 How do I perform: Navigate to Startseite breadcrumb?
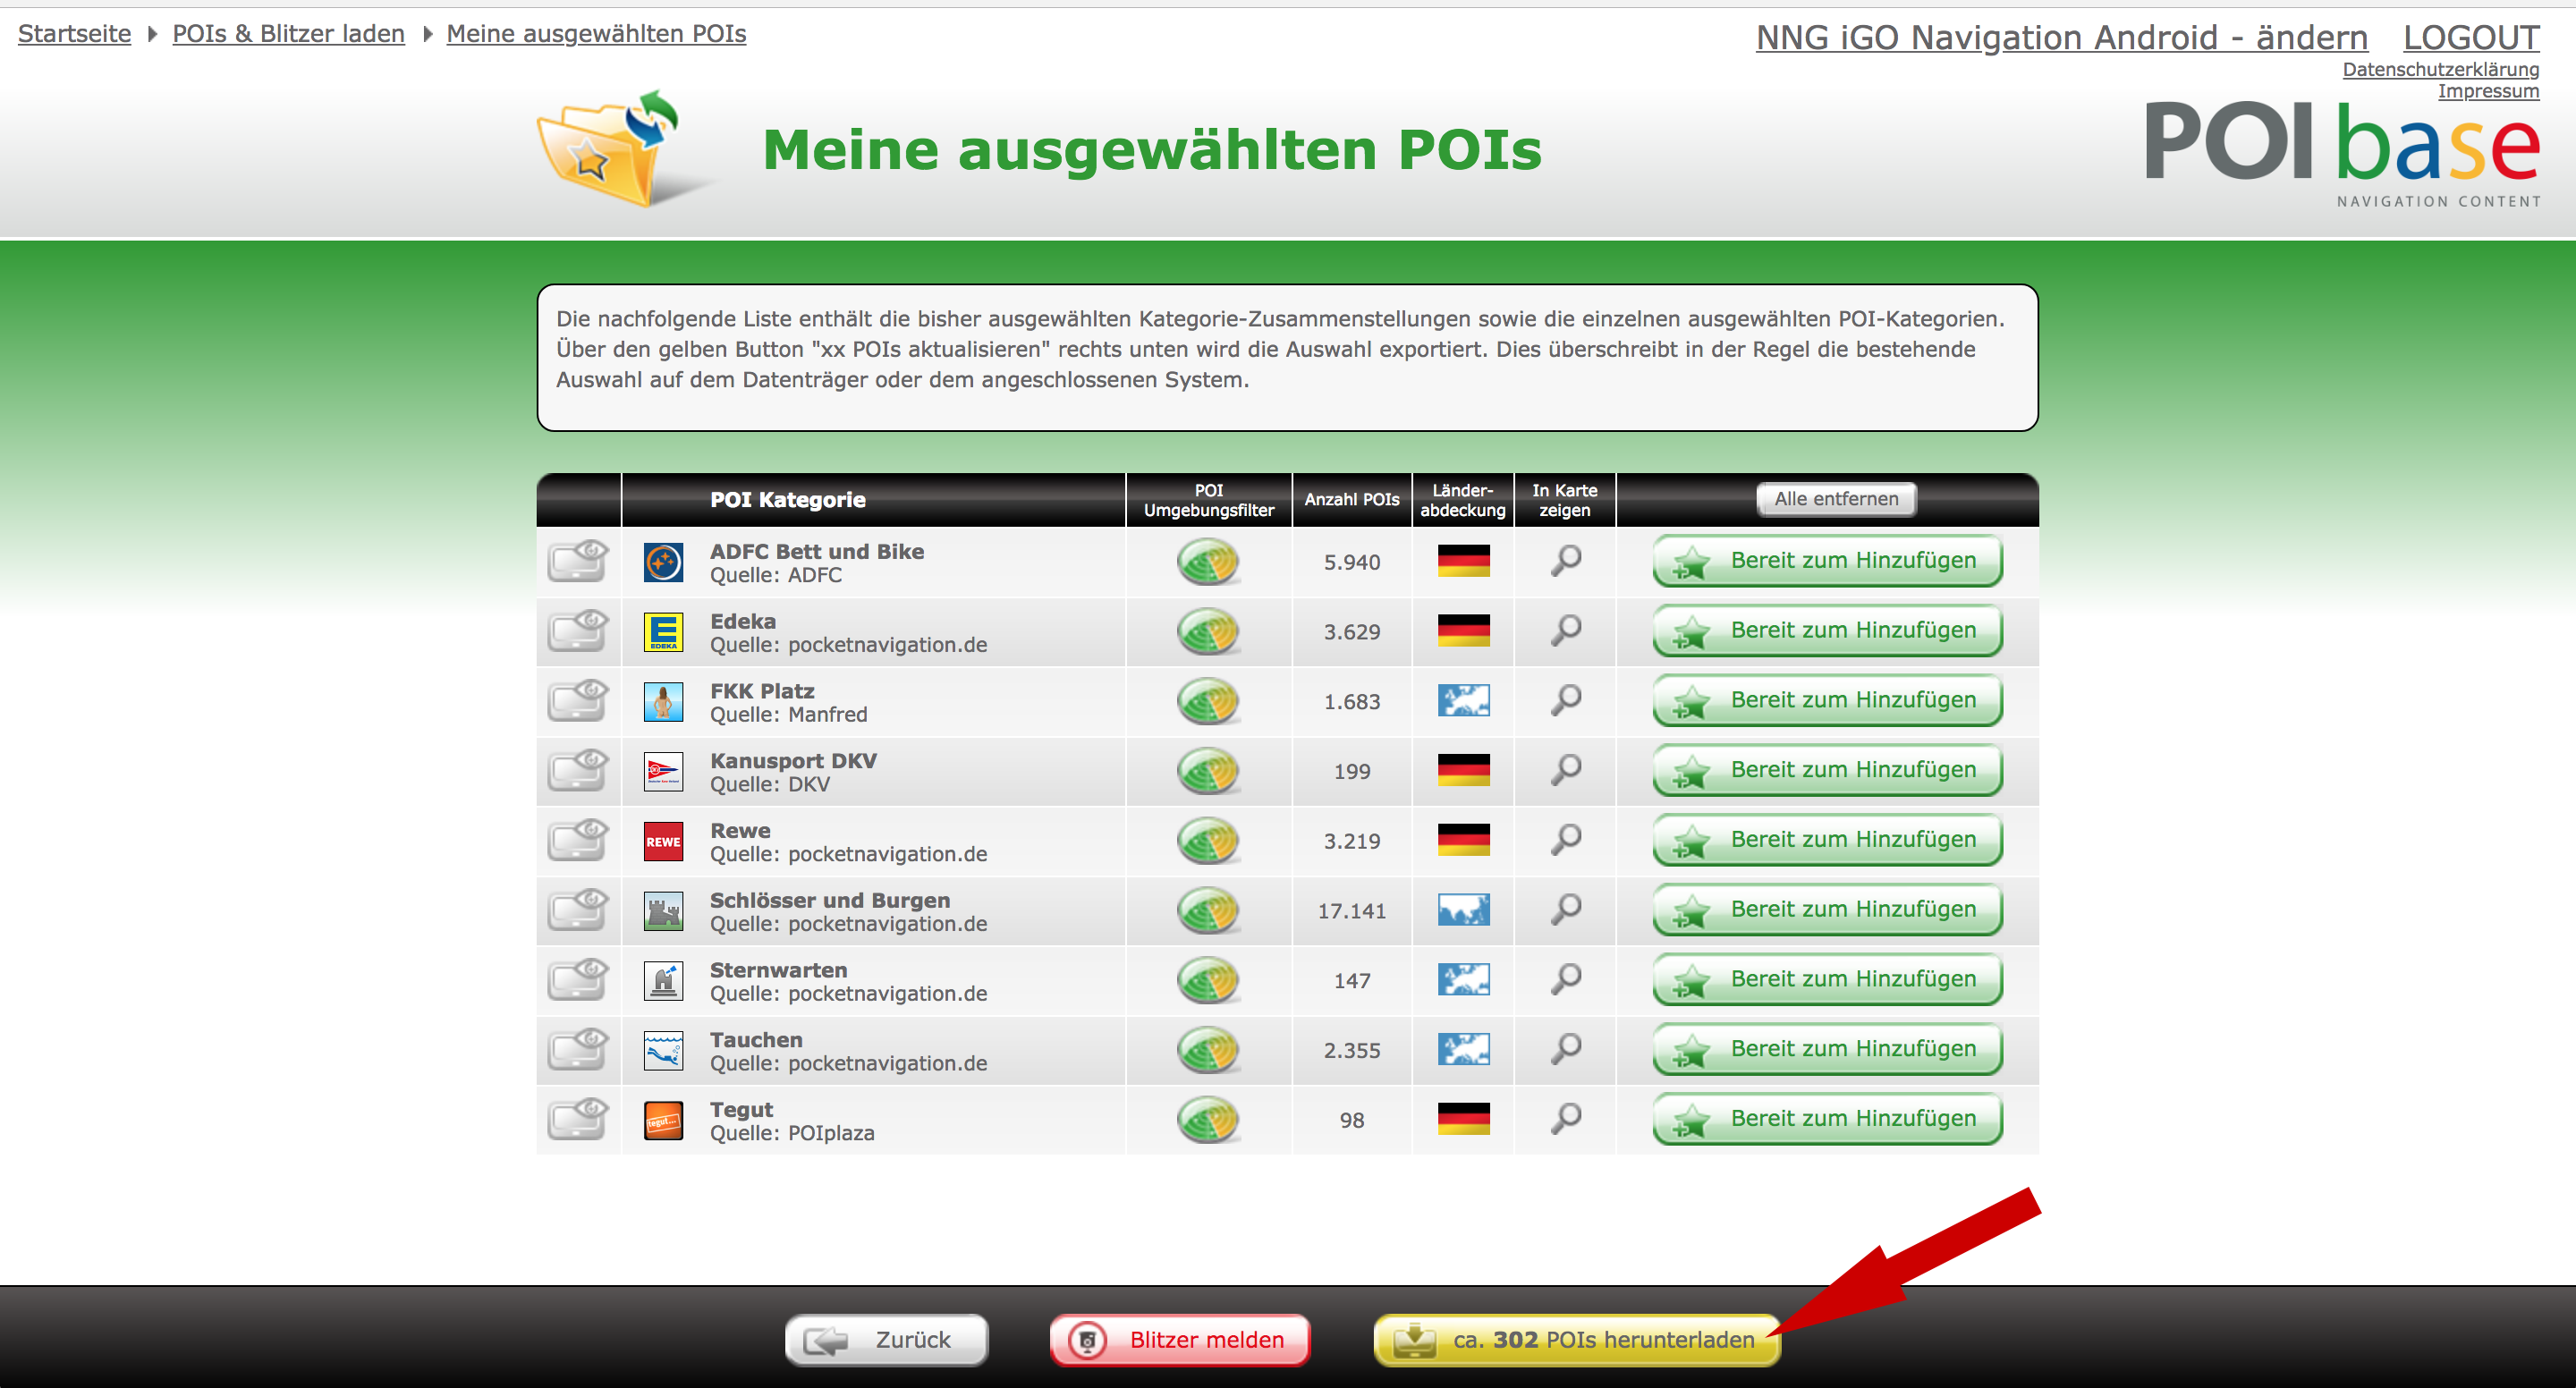point(74,34)
